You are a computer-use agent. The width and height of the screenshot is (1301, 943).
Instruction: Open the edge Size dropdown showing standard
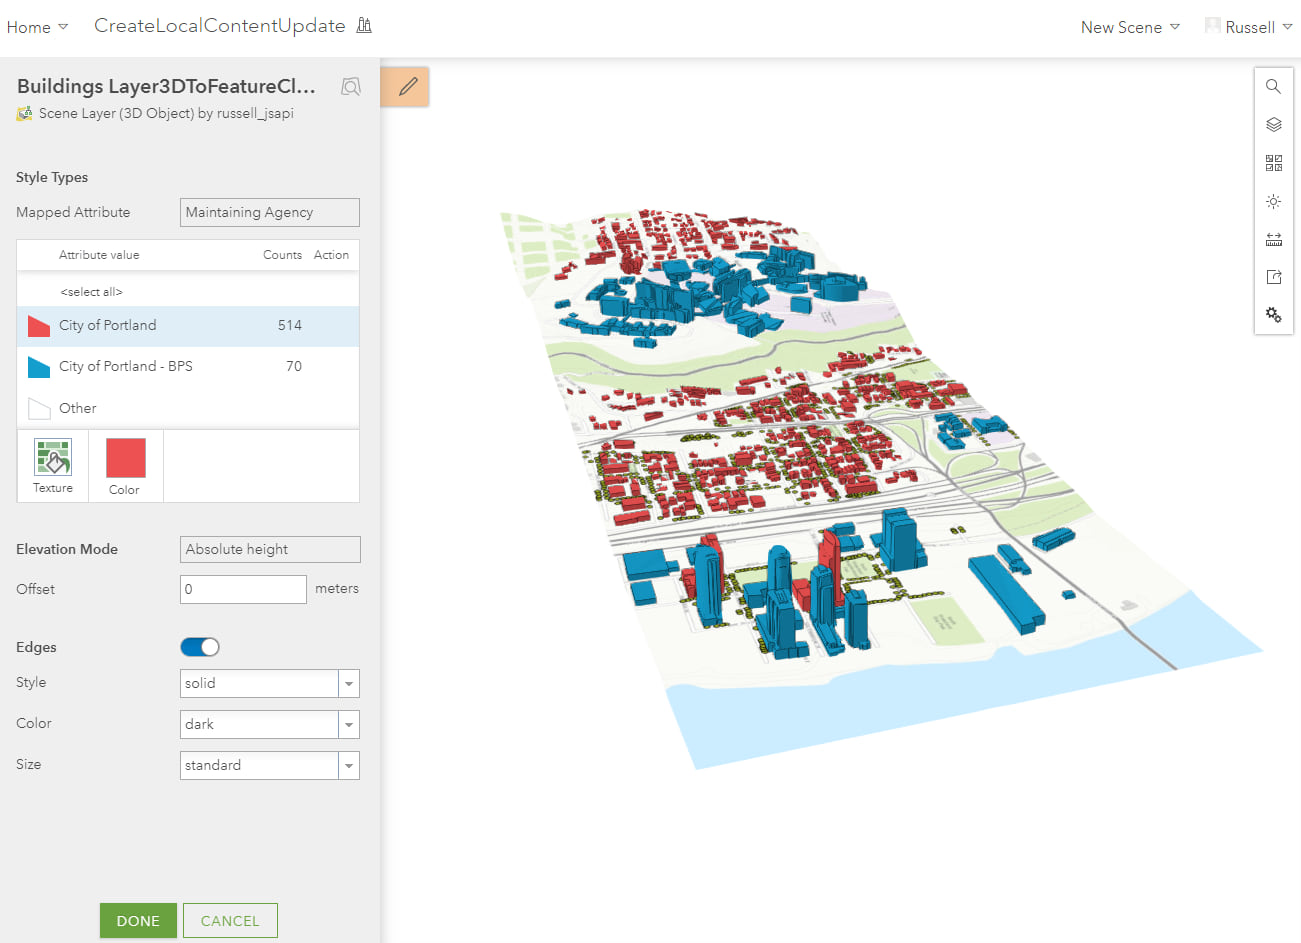(x=269, y=765)
